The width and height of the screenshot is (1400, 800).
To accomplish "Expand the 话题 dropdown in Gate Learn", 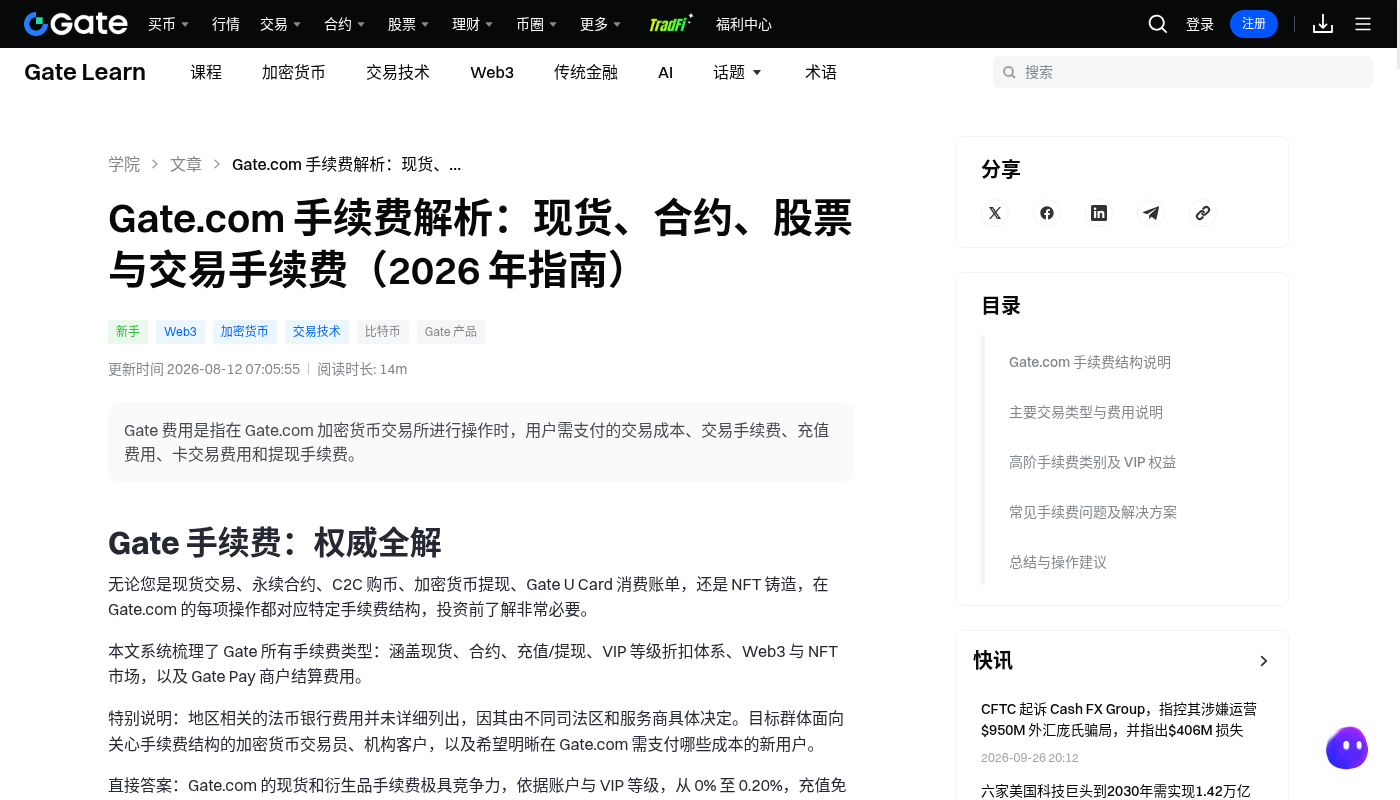I will pyautogui.click(x=738, y=72).
